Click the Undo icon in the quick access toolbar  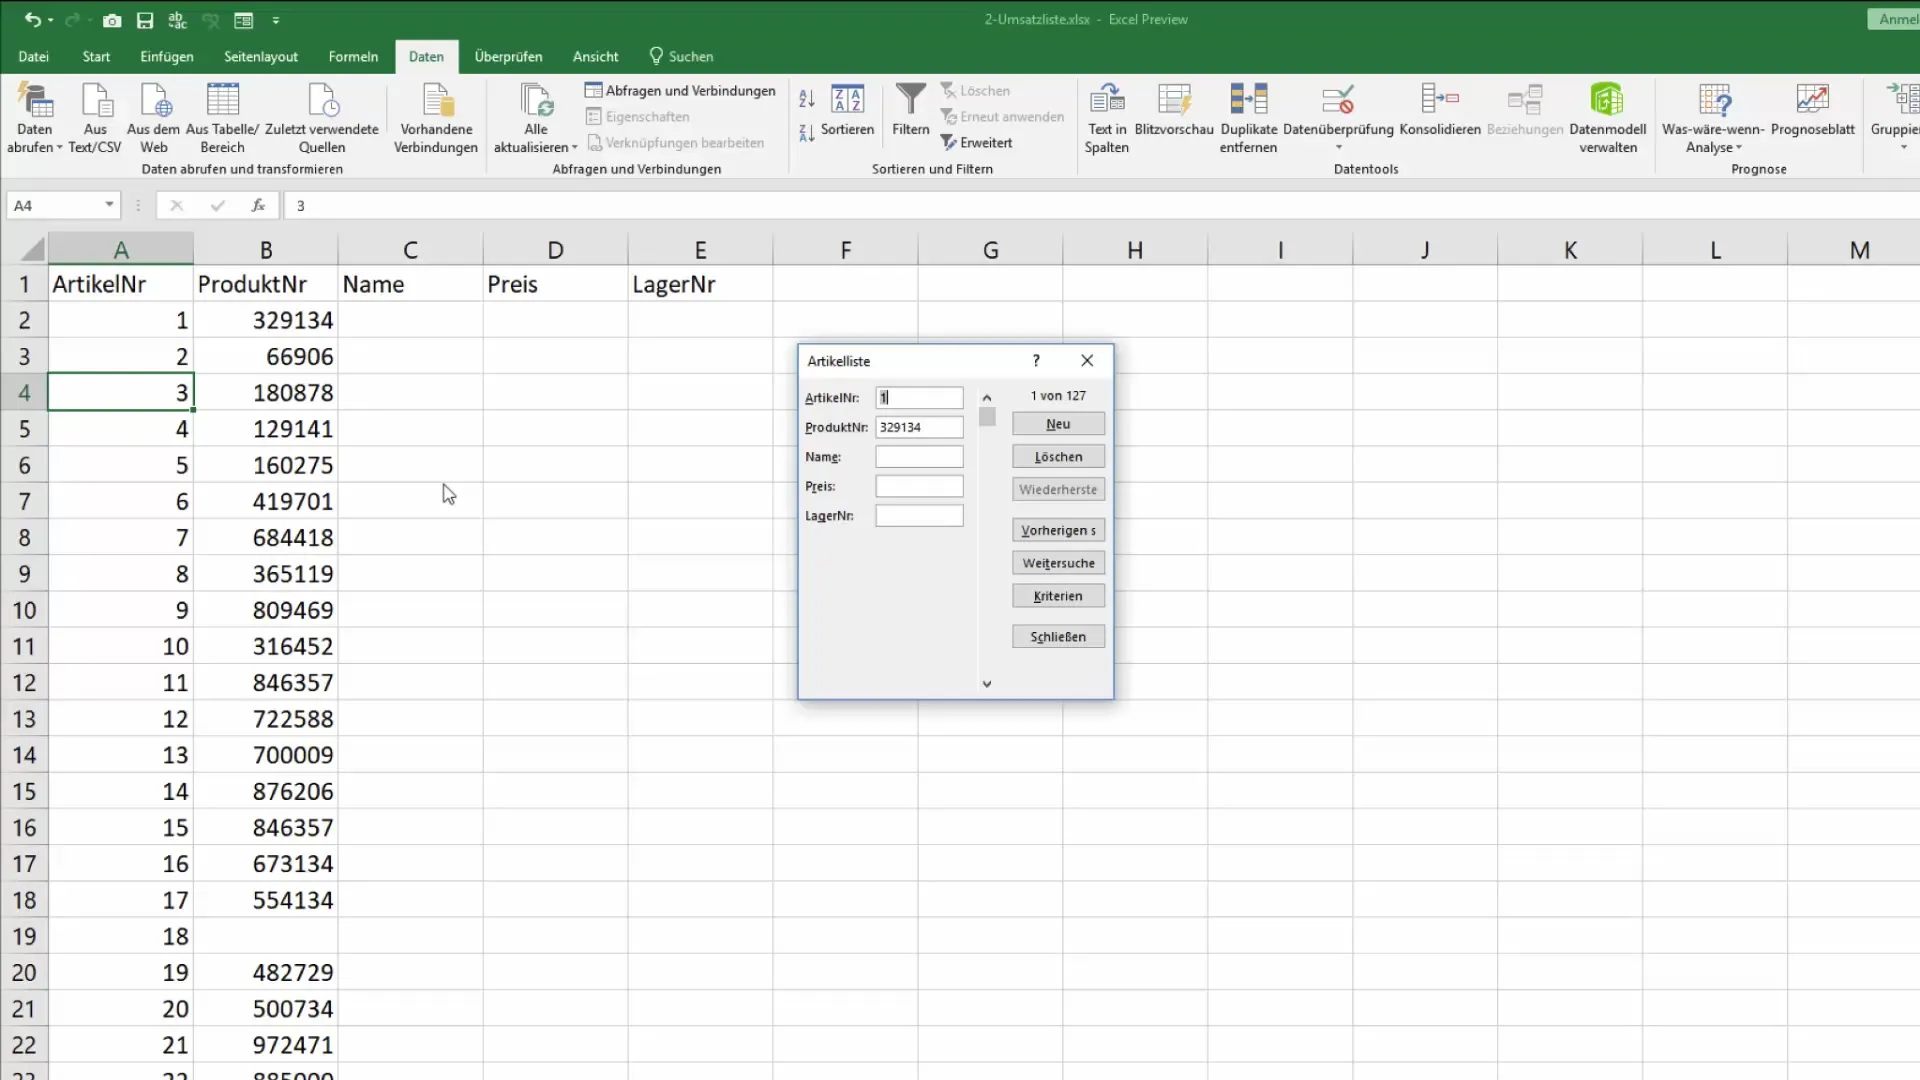tap(31, 19)
